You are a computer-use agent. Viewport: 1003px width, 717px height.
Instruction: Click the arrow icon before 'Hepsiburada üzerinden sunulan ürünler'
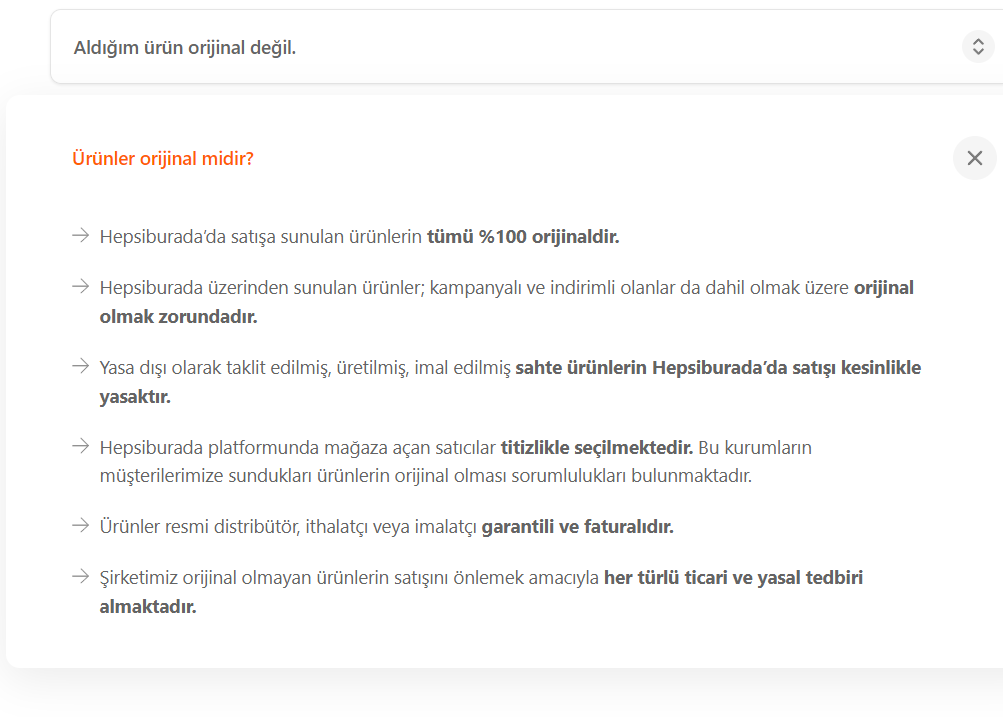coord(81,287)
